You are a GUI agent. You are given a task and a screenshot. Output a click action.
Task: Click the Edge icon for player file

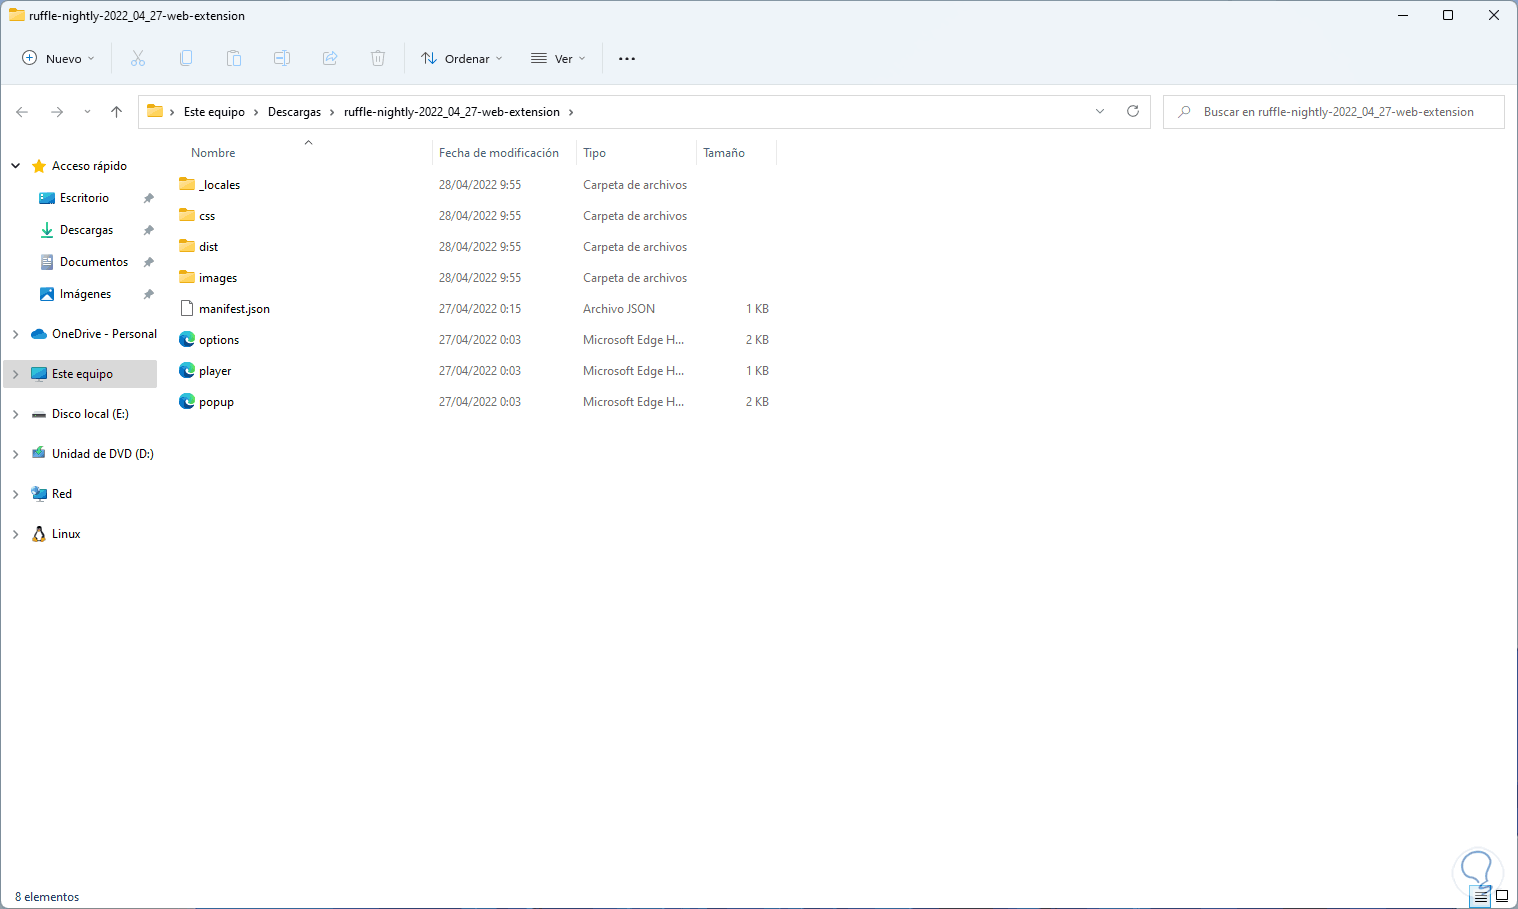(187, 370)
